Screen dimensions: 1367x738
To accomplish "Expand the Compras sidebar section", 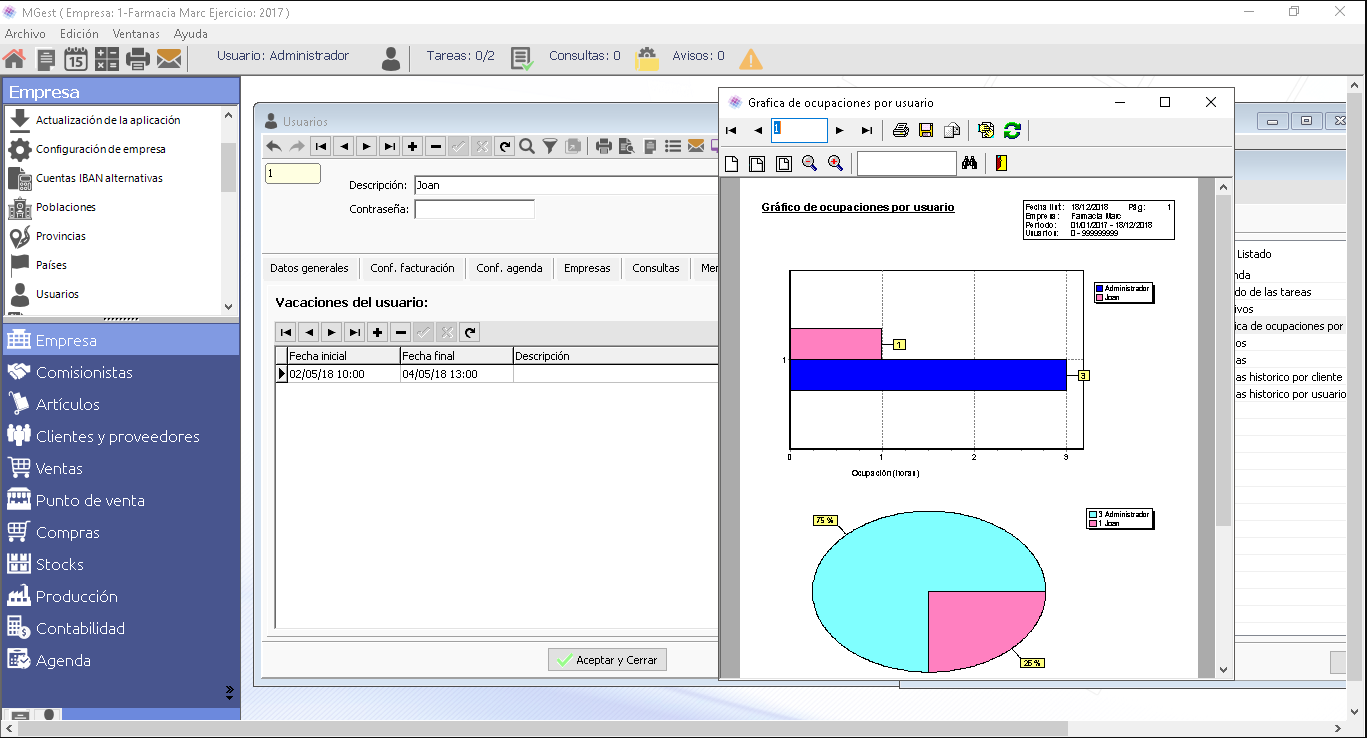I will pyautogui.click(x=120, y=532).
